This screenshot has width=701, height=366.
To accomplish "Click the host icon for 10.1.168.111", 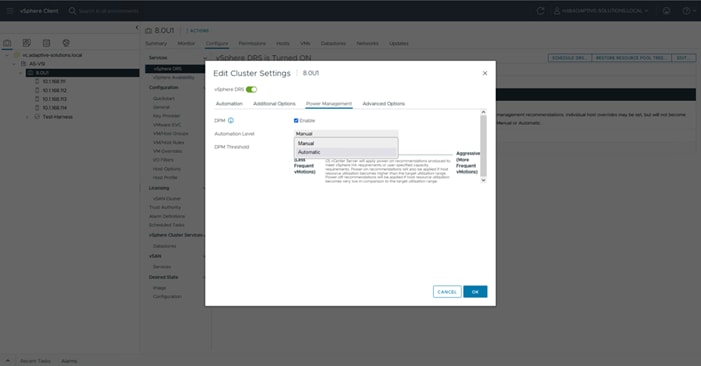I will pos(37,81).
